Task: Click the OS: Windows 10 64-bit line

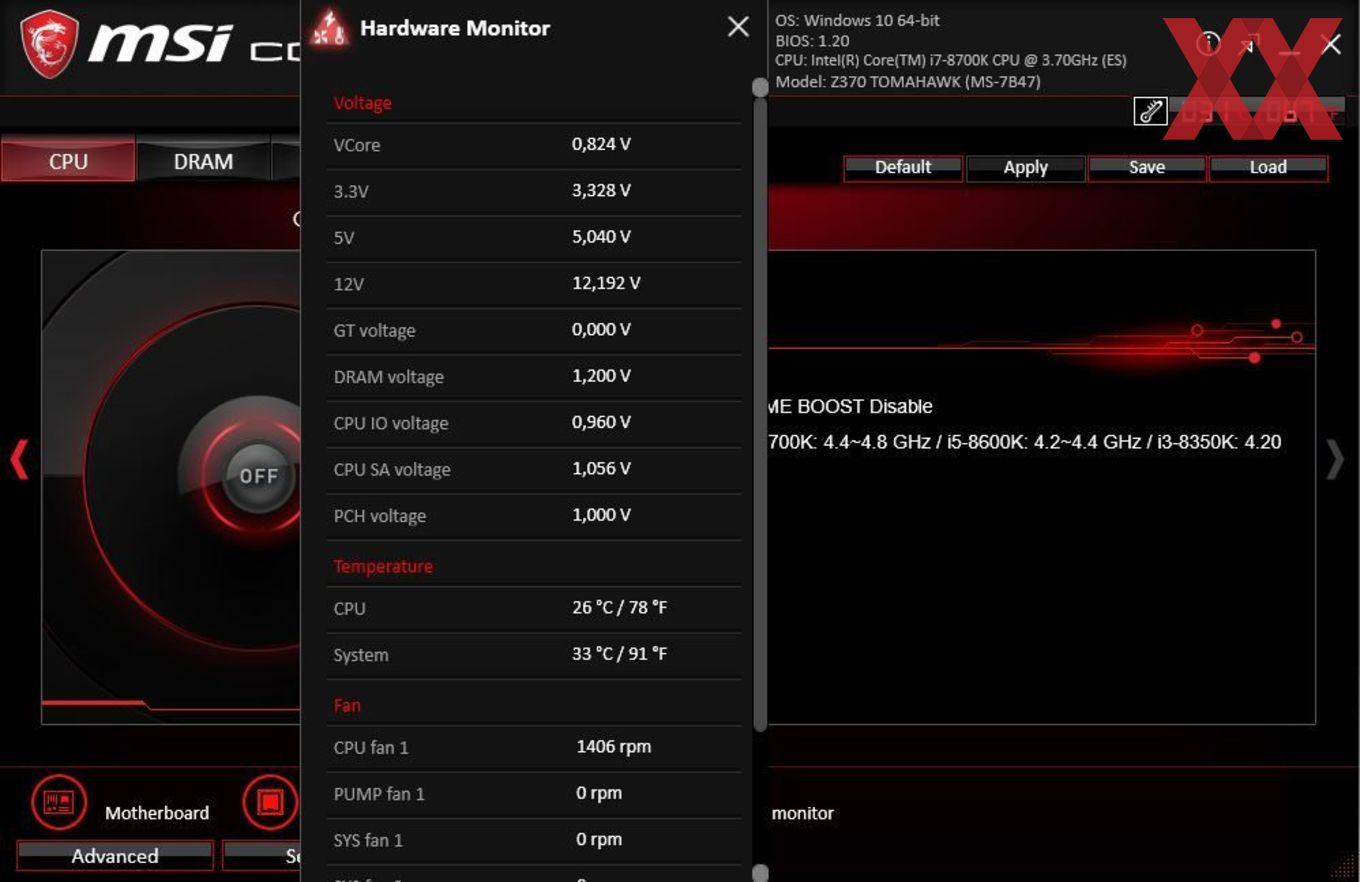Action: click(857, 20)
